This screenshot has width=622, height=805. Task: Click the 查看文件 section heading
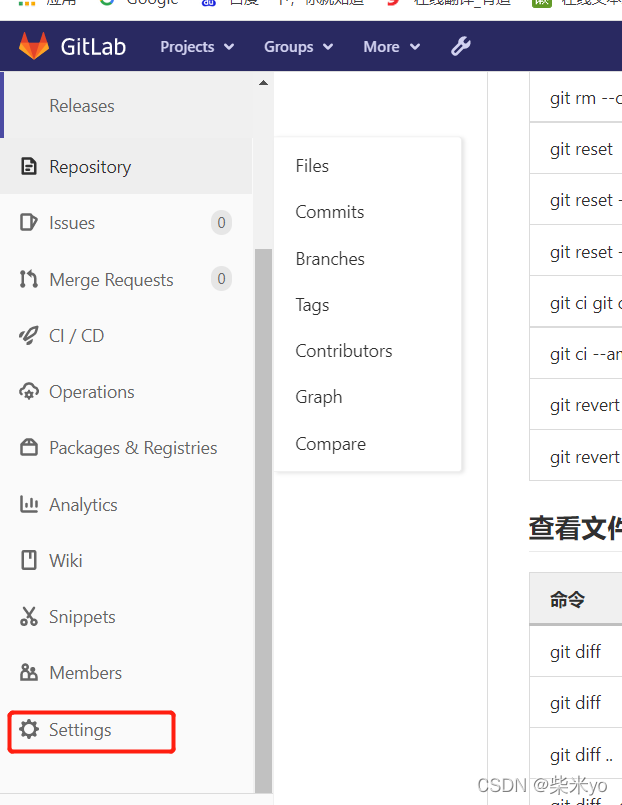pyautogui.click(x=575, y=528)
